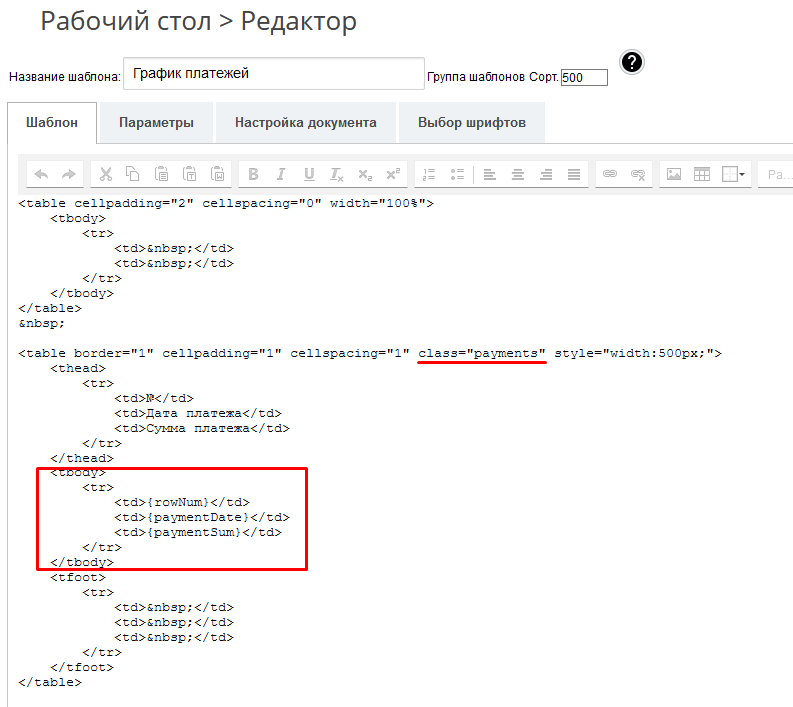The height and width of the screenshot is (707, 793).
Task: Click the undo arrow icon
Action: click(41, 174)
